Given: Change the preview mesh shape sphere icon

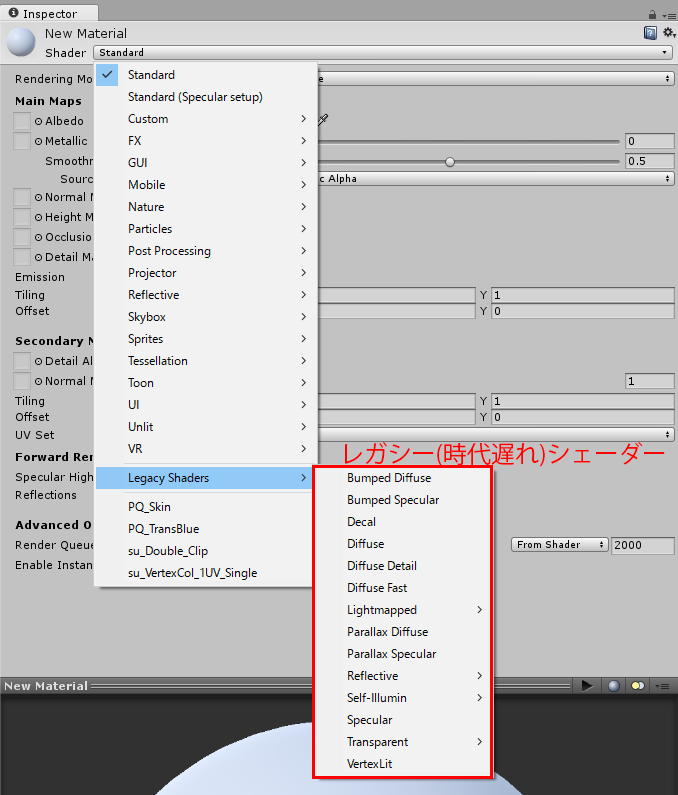Looking at the screenshot, I should point(614,686).
